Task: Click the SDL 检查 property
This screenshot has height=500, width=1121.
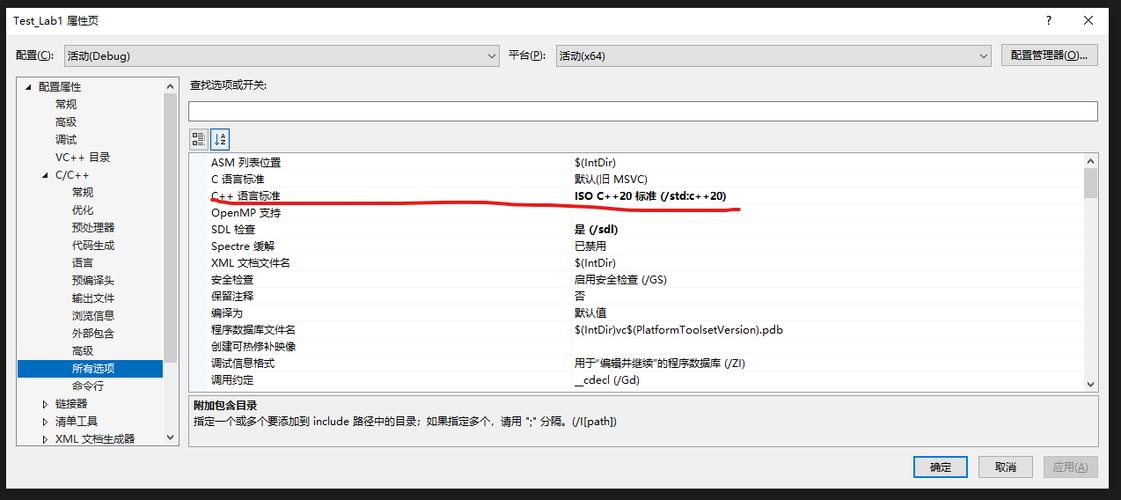Action: coord(232,230)
